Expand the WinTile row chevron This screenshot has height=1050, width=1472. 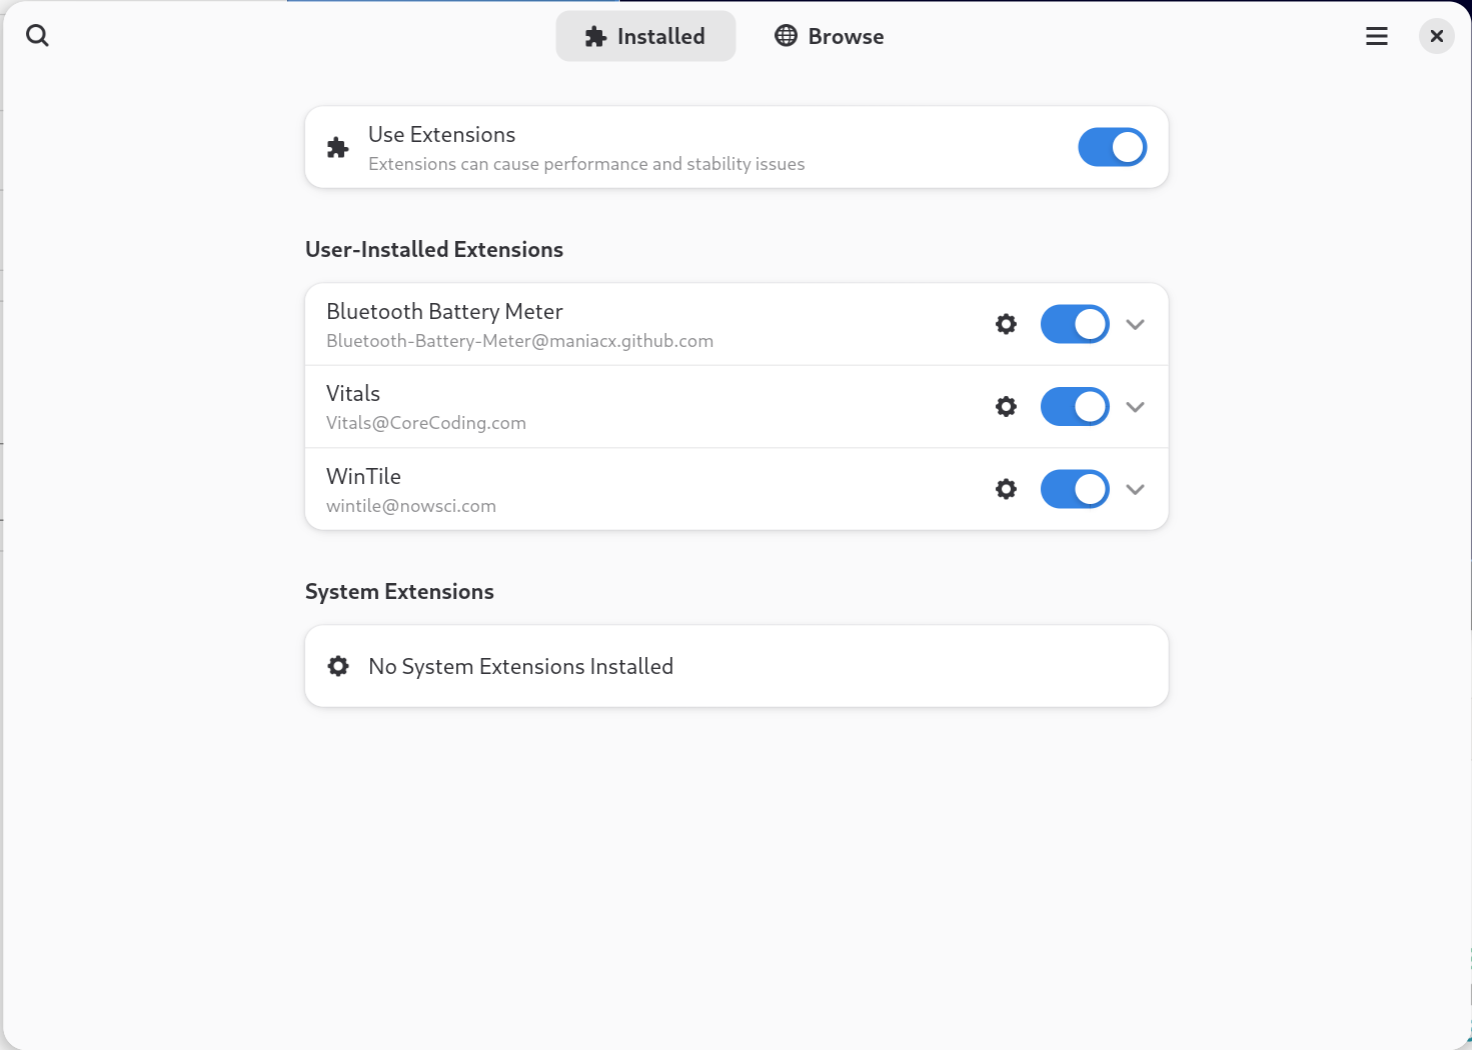[1135, 489]
